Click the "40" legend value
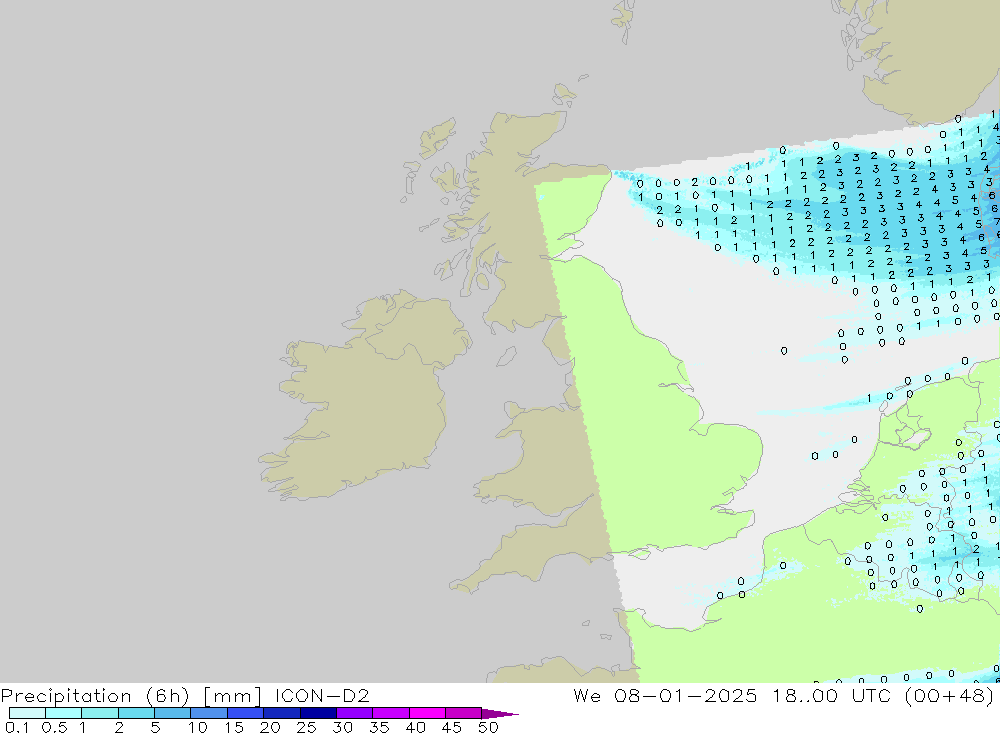Viewport: 1000px width, 733px height. [x=416, y=727]
